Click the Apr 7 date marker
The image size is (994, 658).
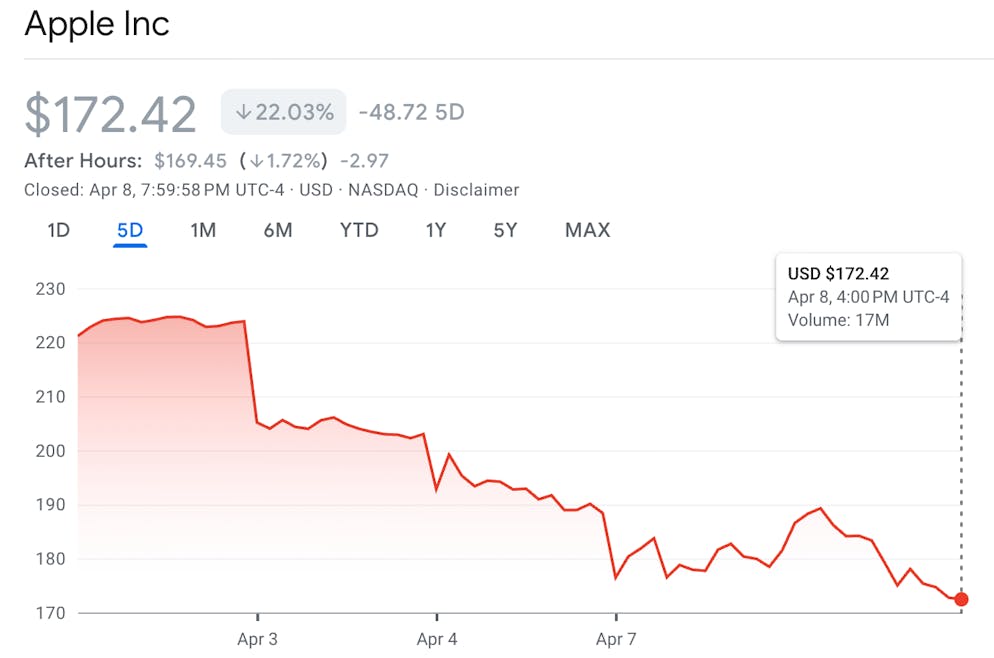[616, 639]
